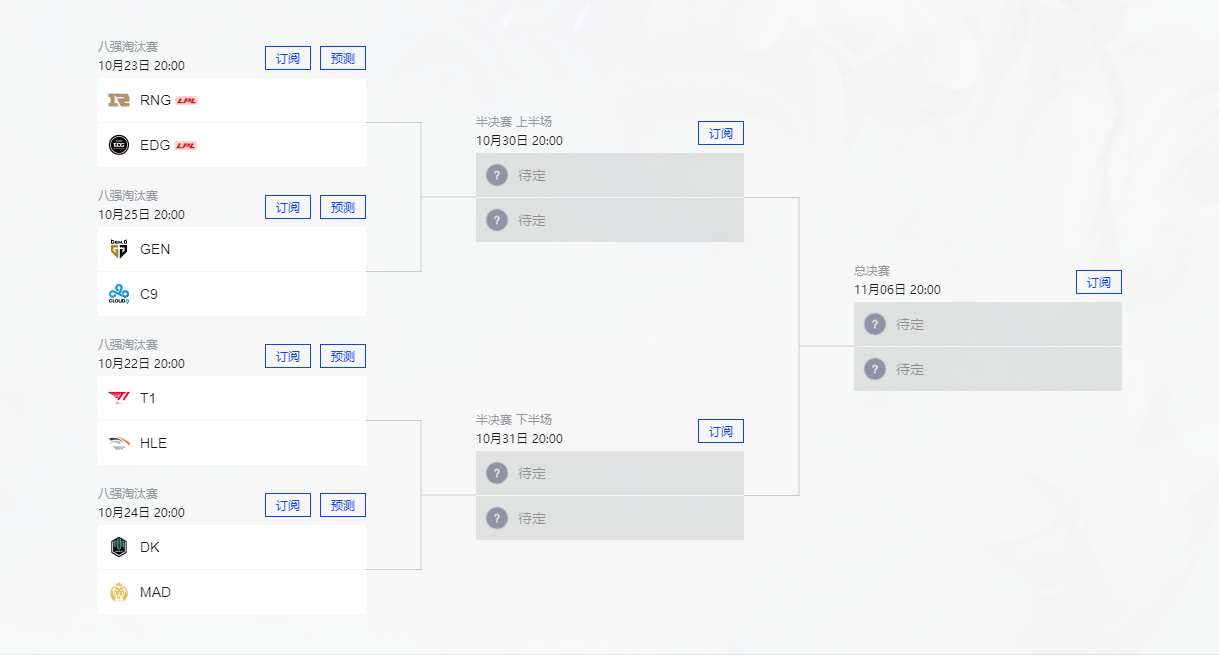Click the EDG team logo
Viewport: 1219px width, 655px height.
[119, 145]
